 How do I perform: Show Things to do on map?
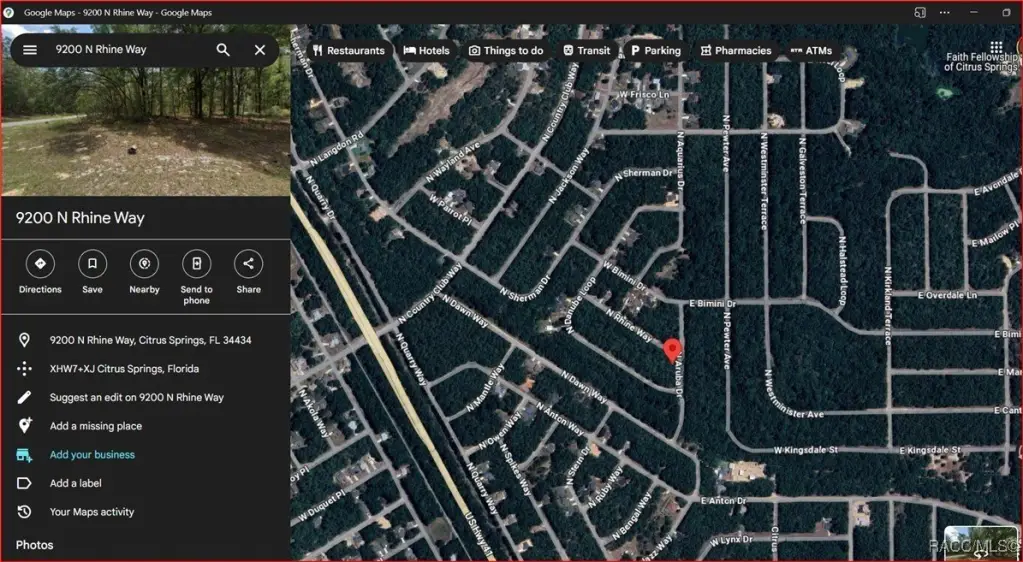pos(506,51)
